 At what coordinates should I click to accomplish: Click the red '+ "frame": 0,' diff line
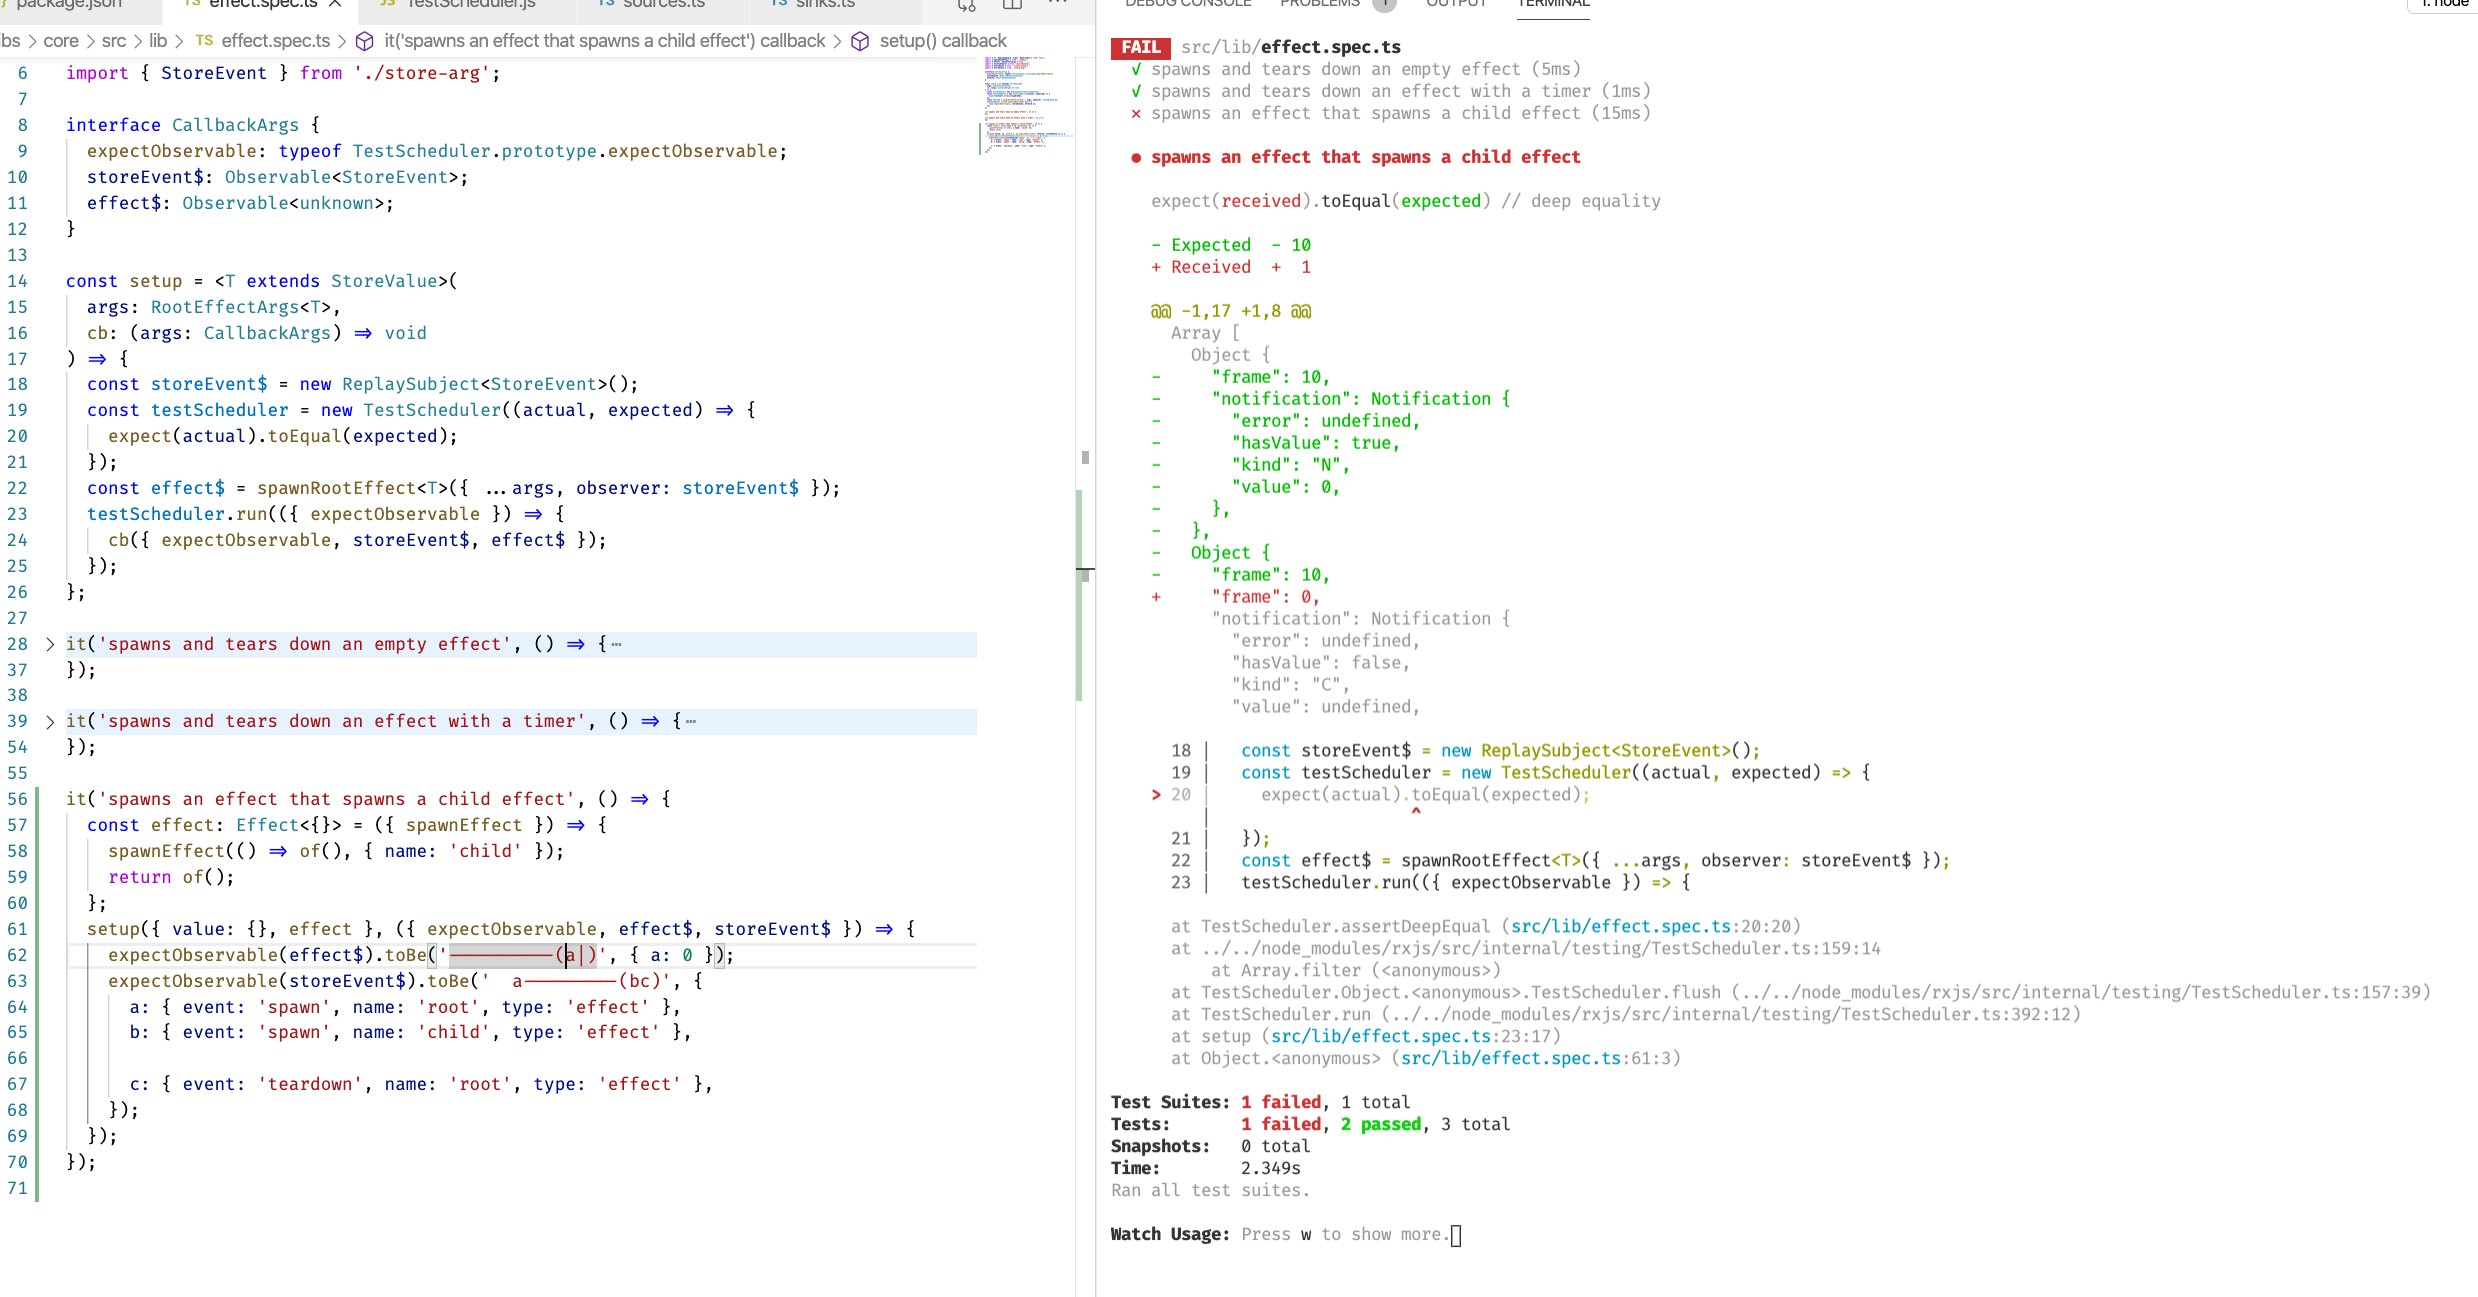click(x=1236, y=597)
